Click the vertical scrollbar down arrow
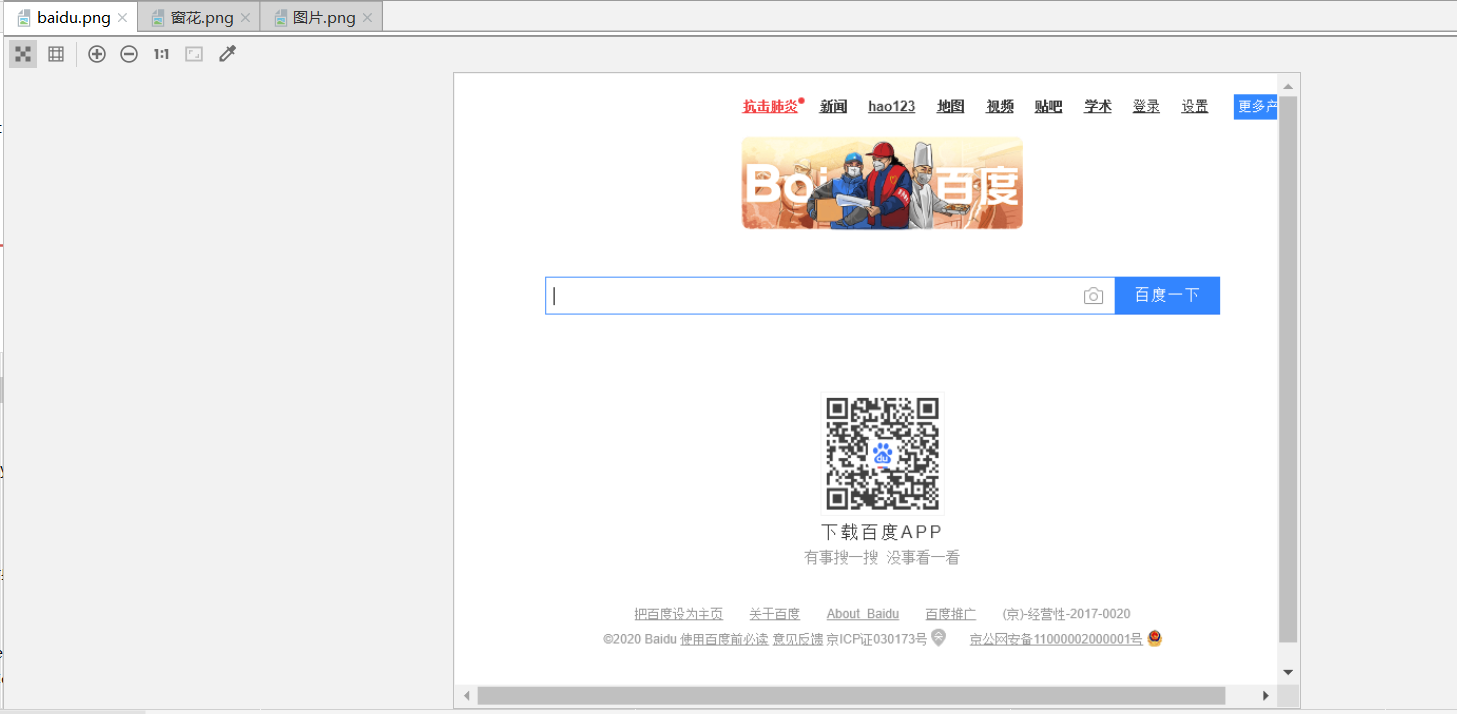Viewport: 1457px width, 714px height. point(1290,672)
